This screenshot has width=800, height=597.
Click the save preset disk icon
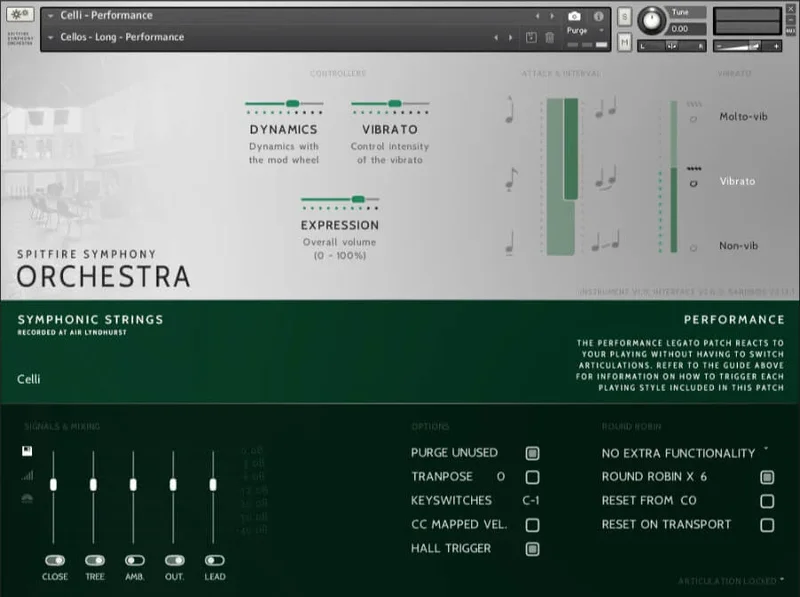[x=531, y=37]
